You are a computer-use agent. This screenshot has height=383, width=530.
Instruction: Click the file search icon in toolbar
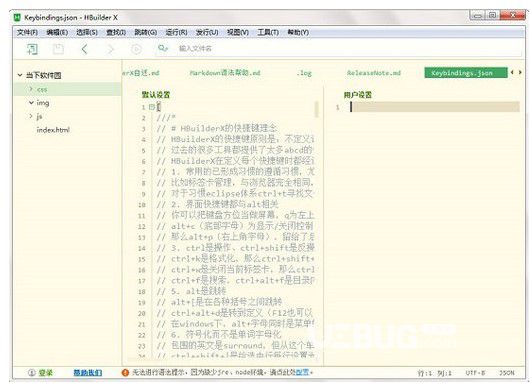pyautogui.click(x=163, y=49)
